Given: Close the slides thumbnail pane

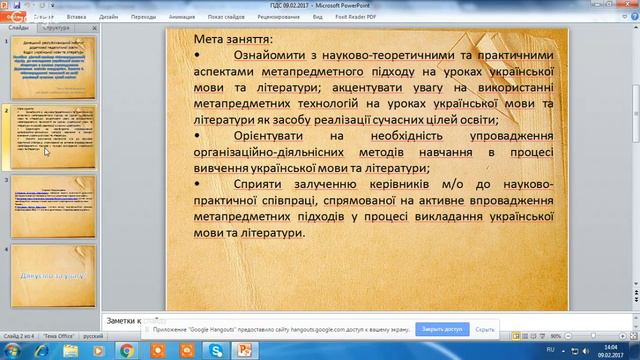Looking at the screenshot, I should [94, 28].
